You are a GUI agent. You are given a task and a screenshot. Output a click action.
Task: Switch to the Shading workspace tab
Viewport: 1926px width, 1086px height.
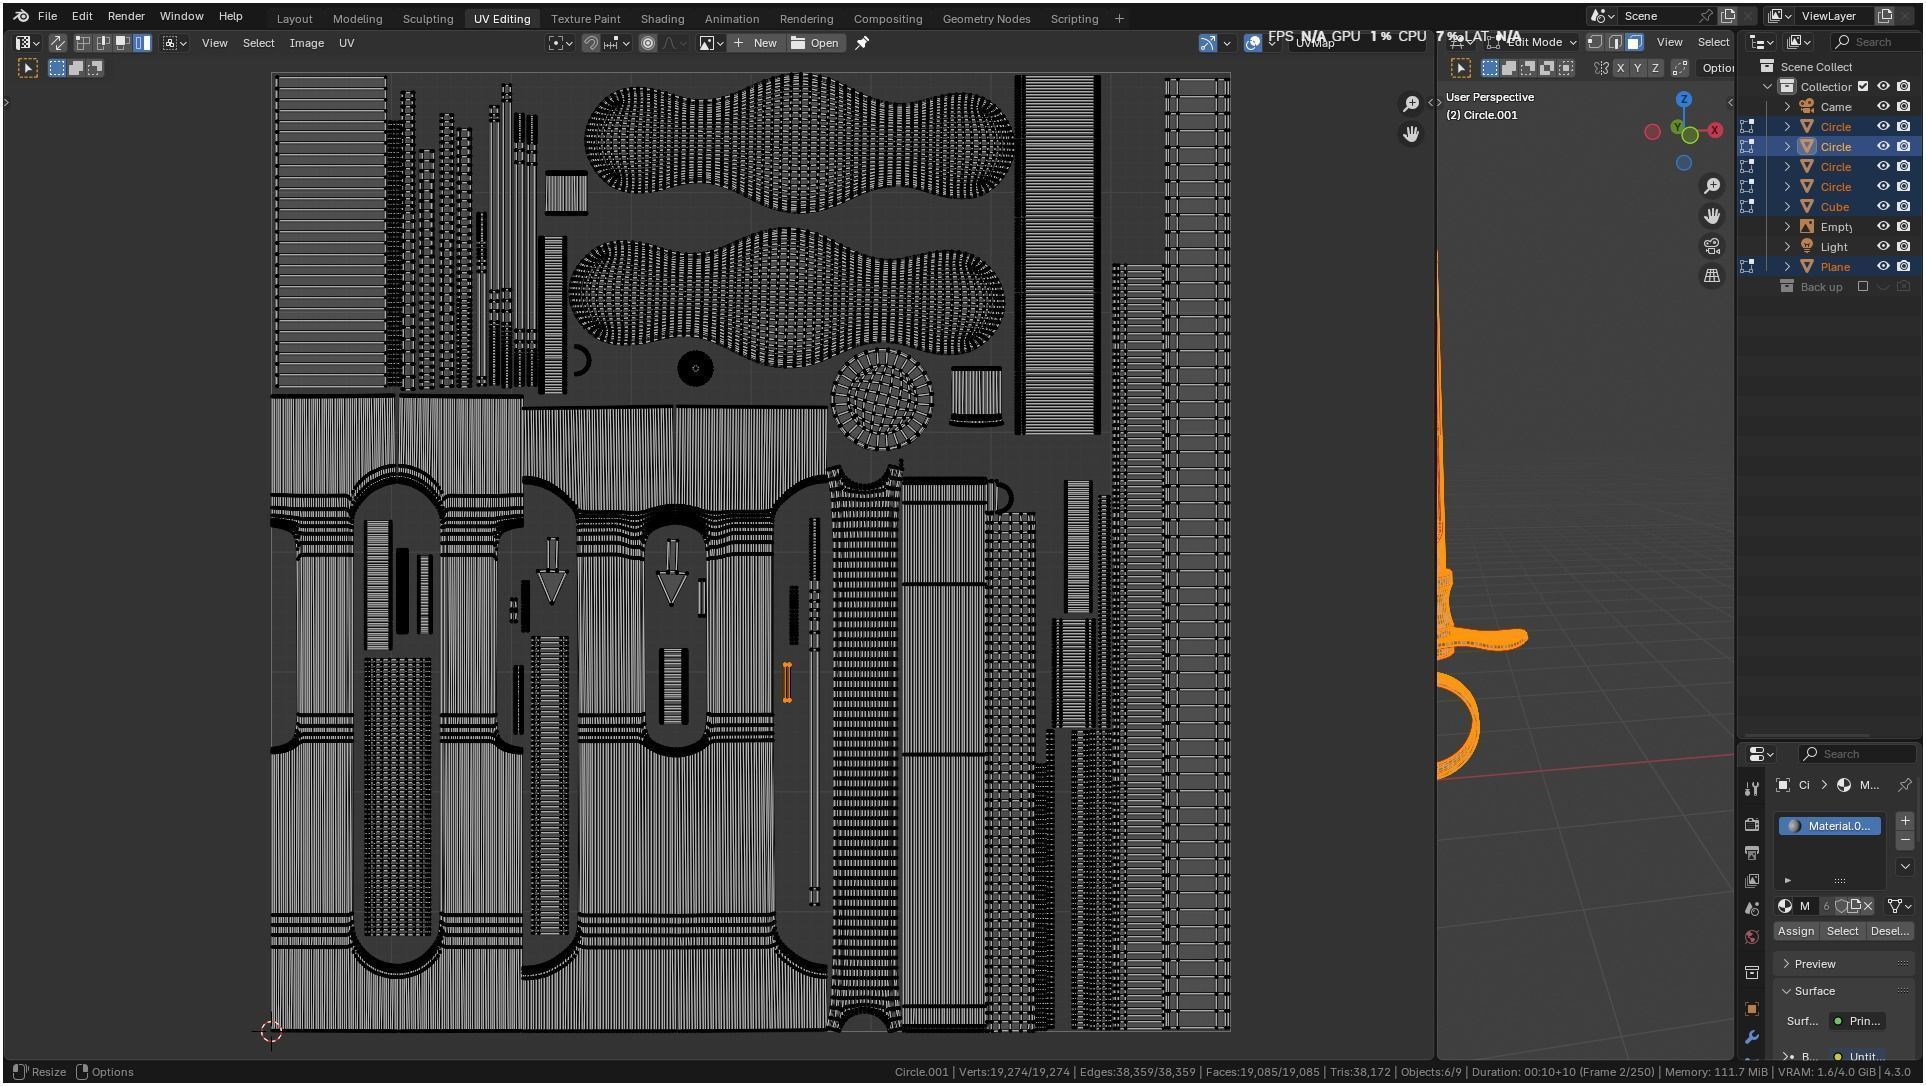[662, 19]
